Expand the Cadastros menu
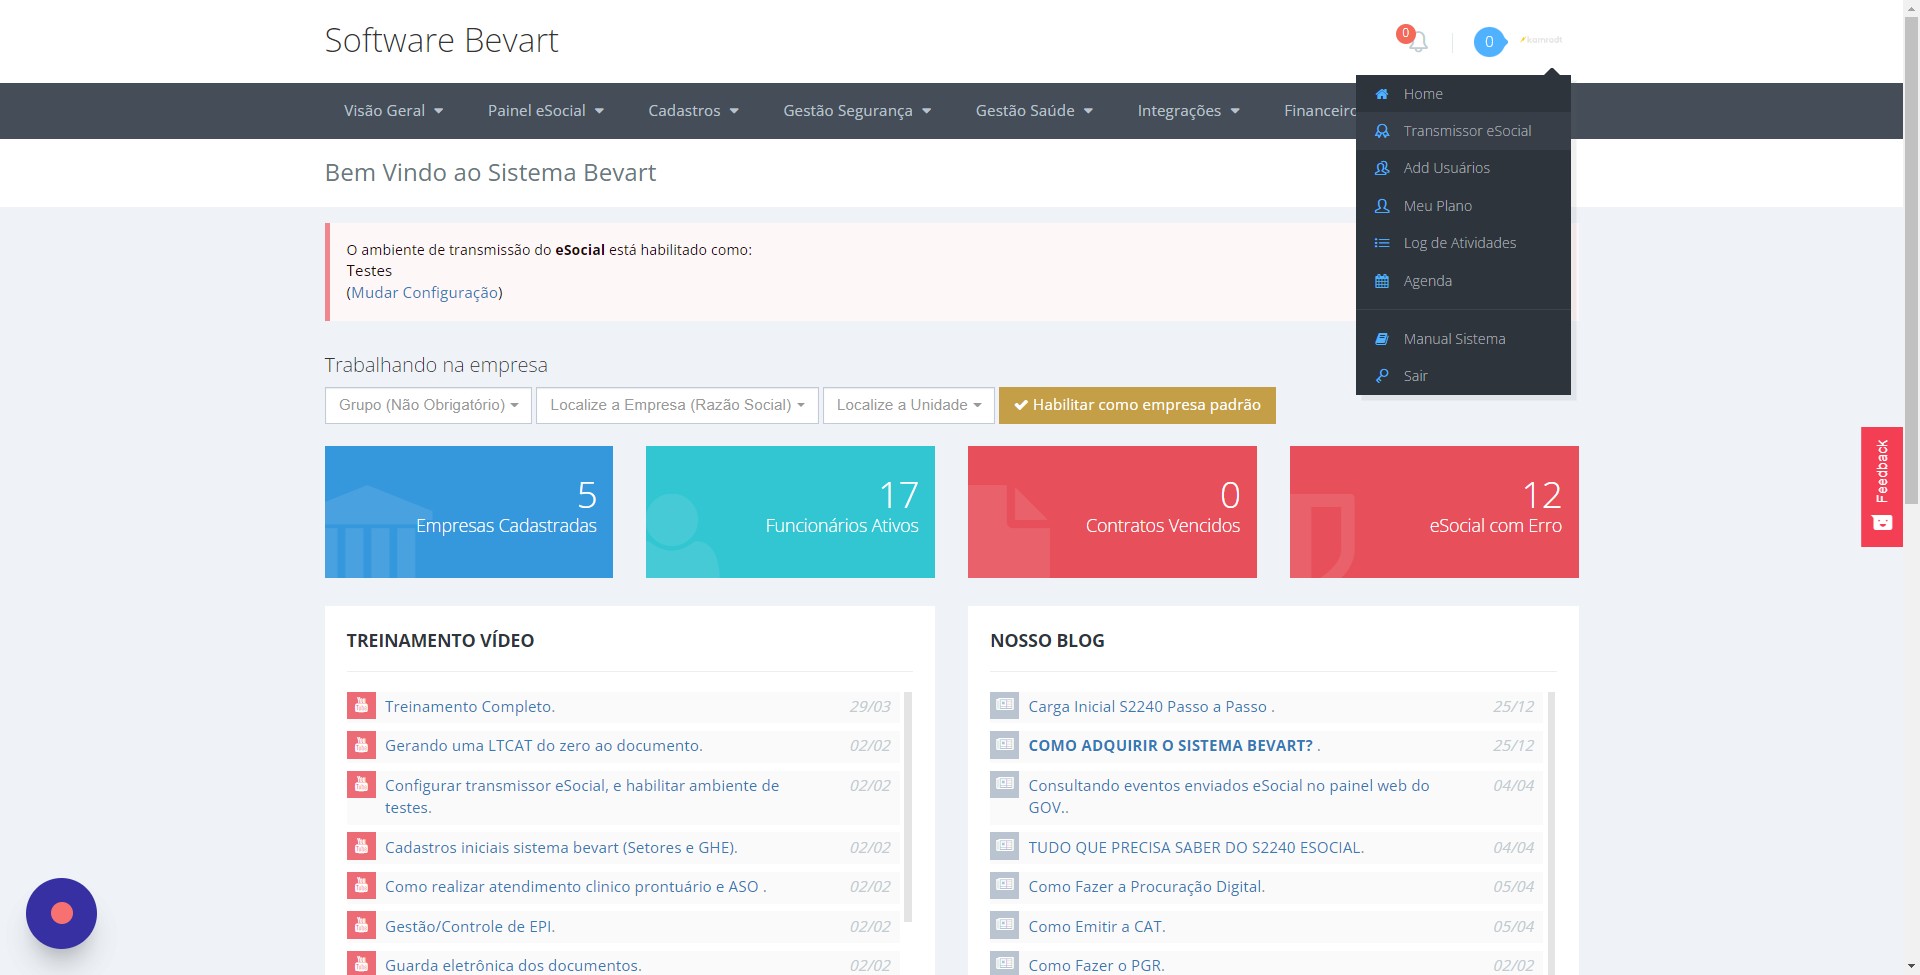The height and width of the screenshot is (975, 1920). pos(694,111)
